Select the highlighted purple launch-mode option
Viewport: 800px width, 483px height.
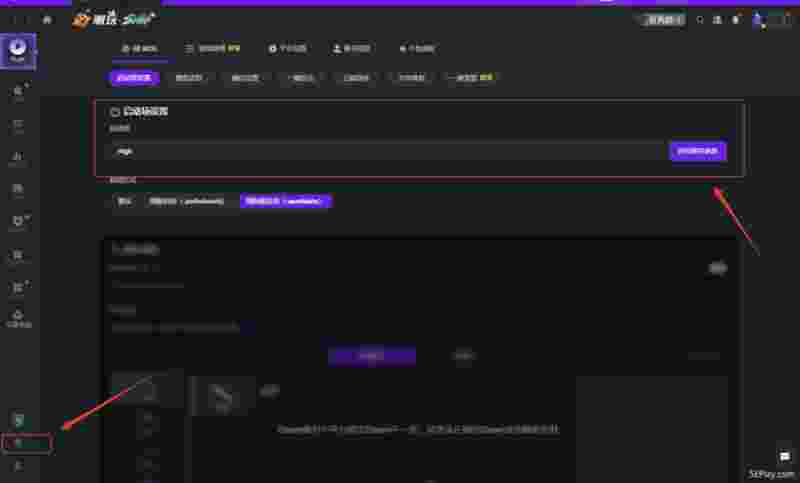(285, 201)
